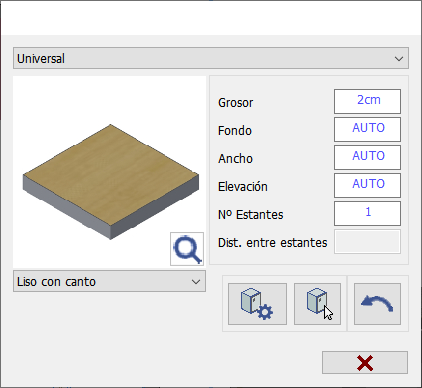Click the red X cancel button
The image size is (422, 388).
[365, 363]
